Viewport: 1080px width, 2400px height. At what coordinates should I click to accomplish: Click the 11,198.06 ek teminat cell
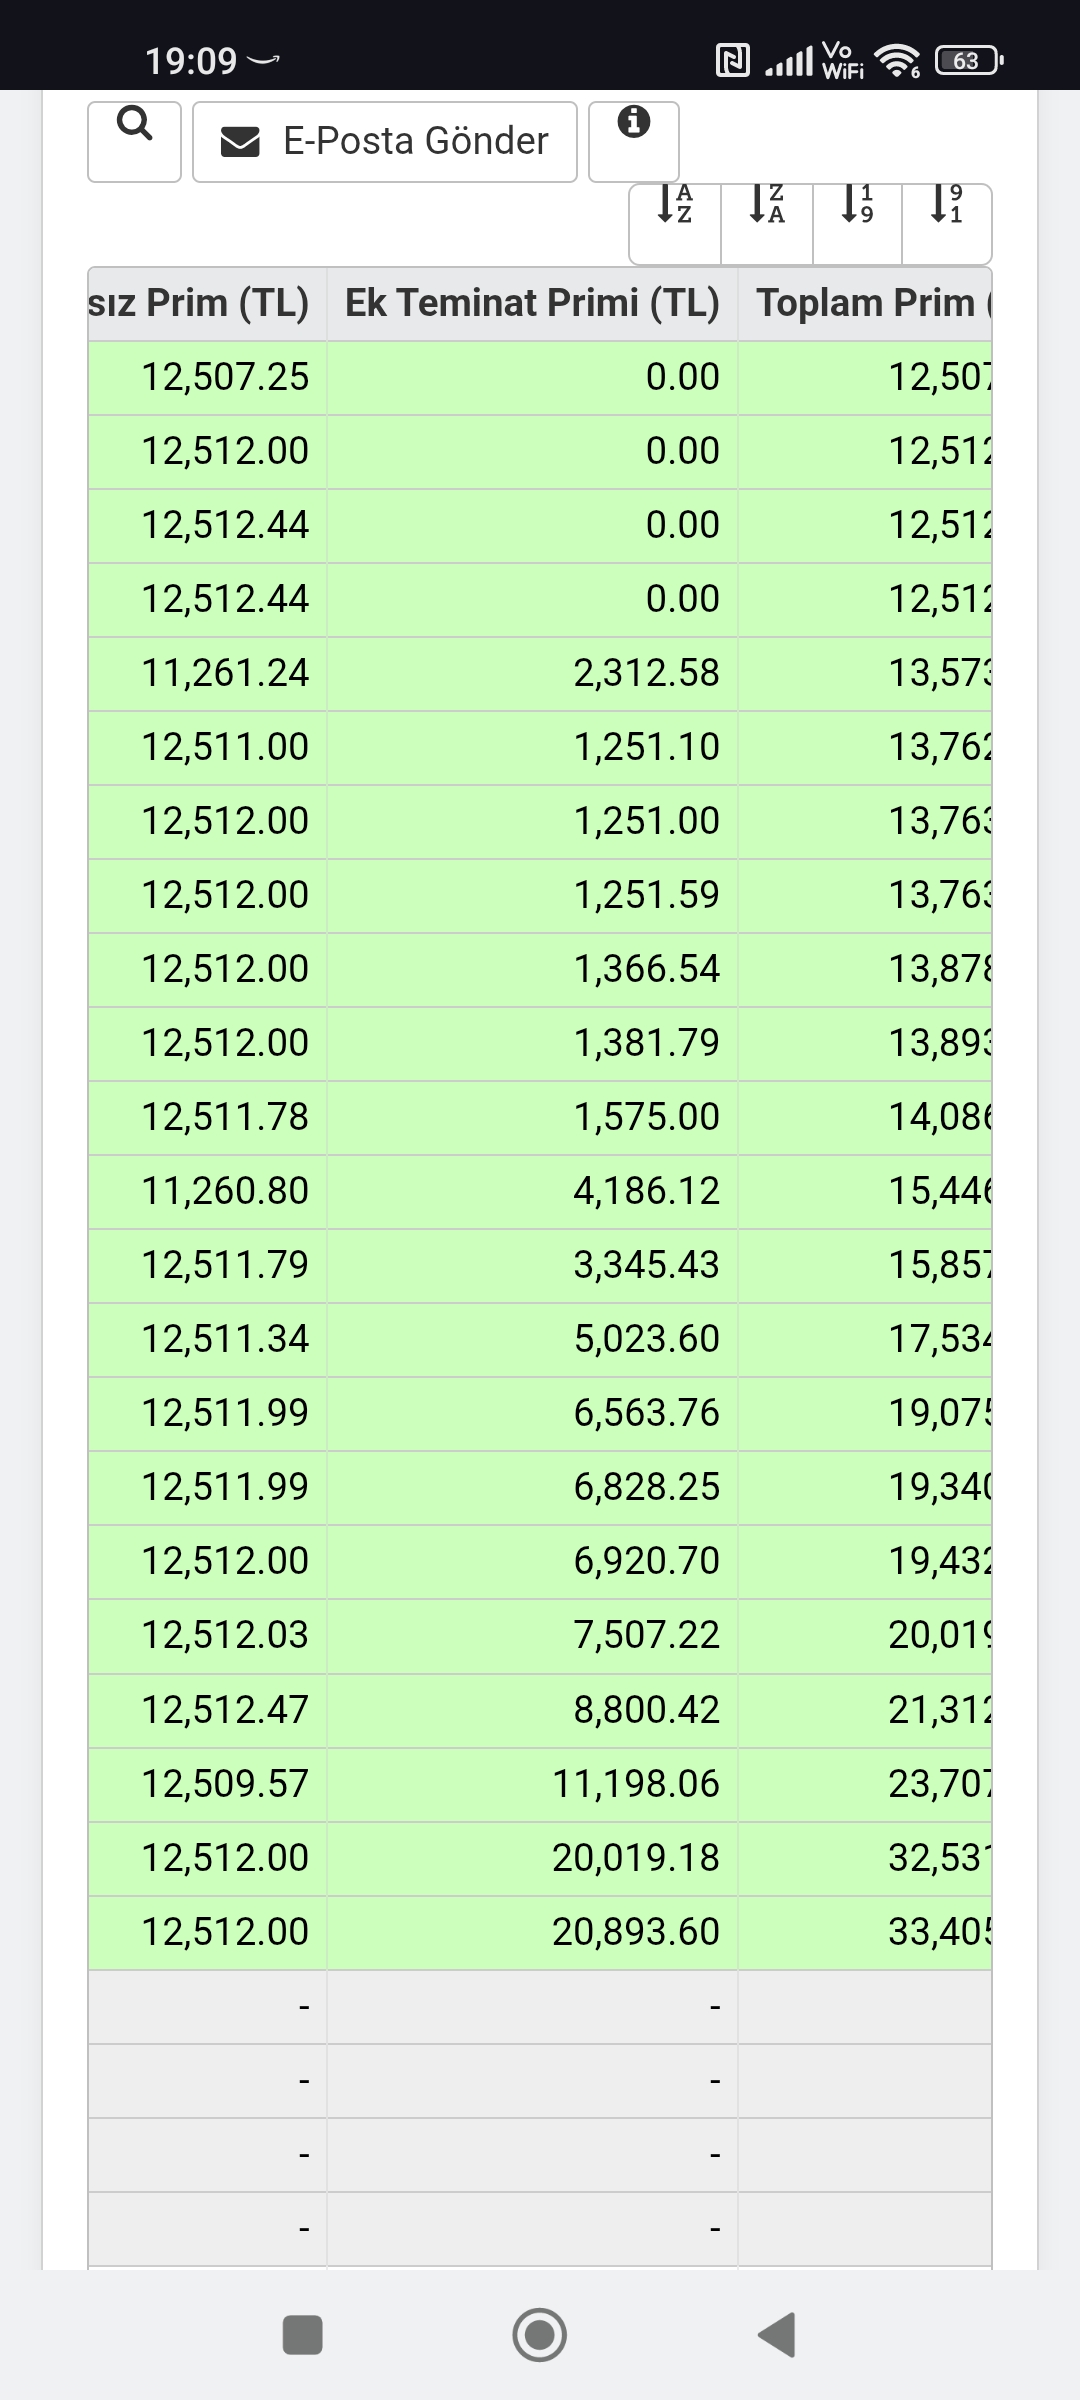[x=532, y=1784]
